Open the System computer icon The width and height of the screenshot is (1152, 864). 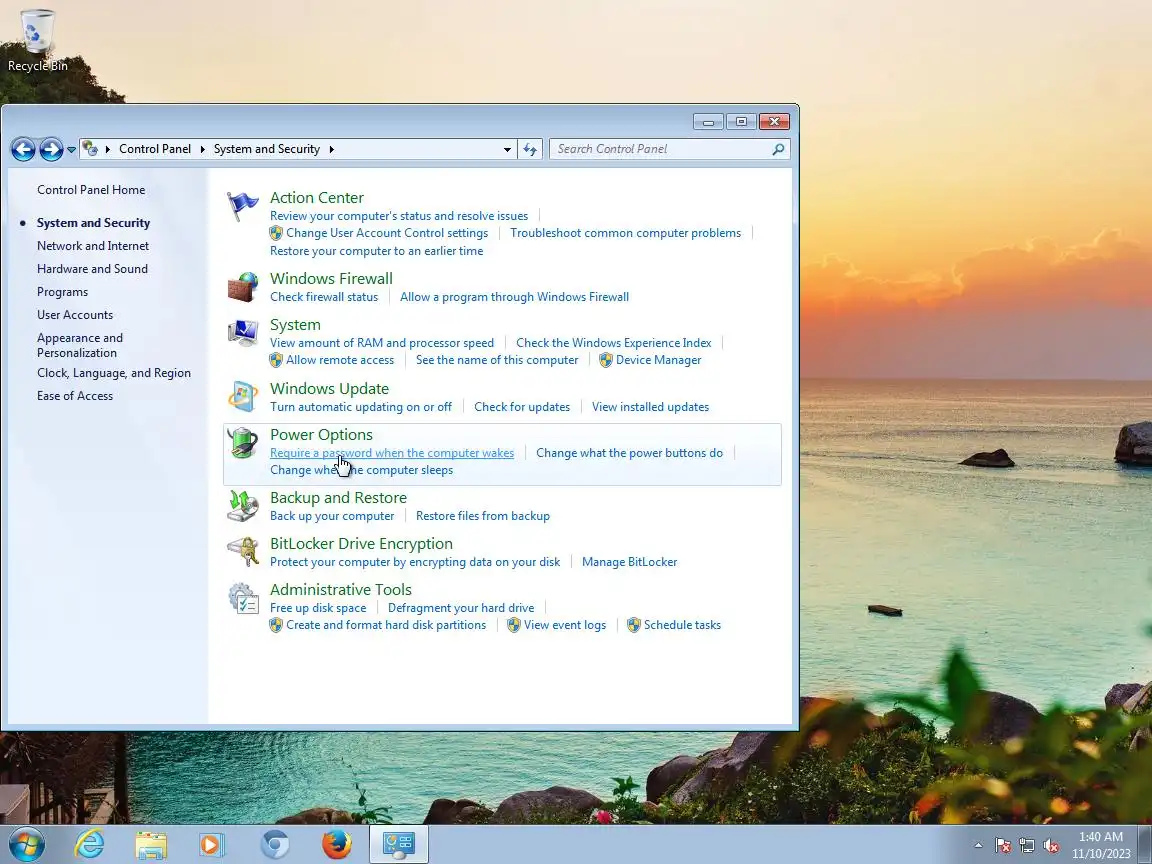point(242,333)
